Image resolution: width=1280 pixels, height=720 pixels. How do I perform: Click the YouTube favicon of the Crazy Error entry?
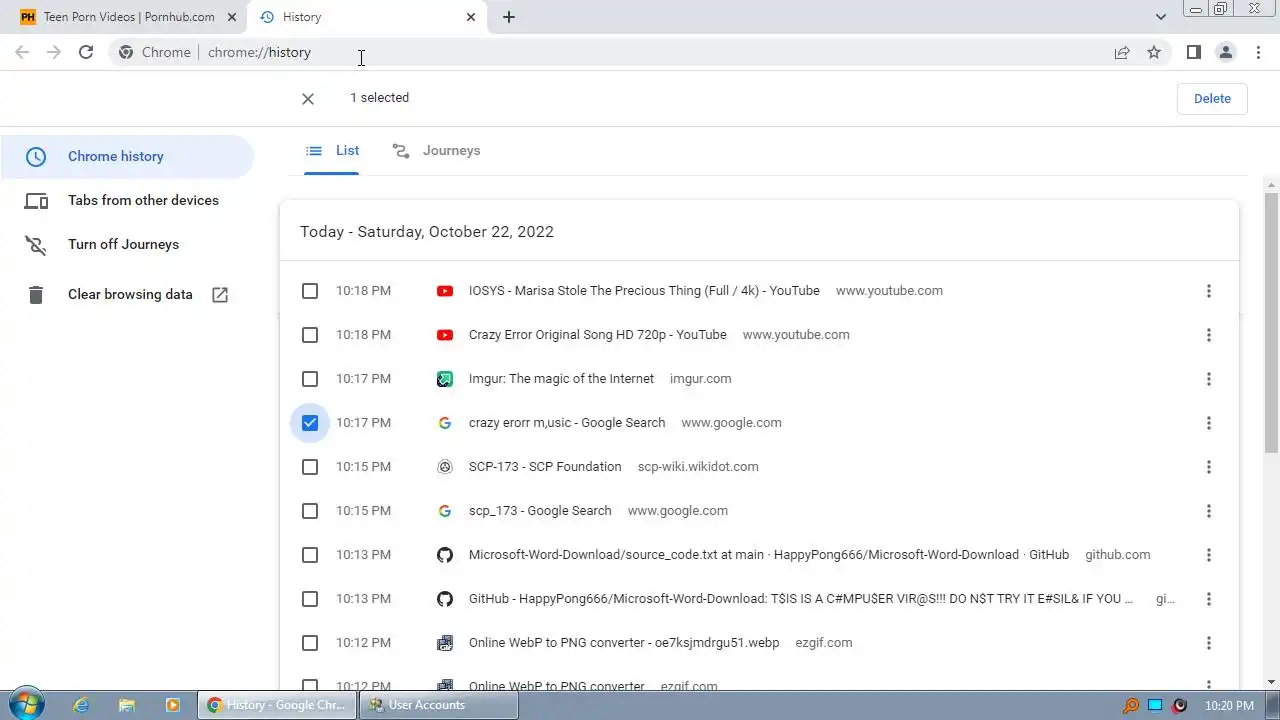(445, 335)
